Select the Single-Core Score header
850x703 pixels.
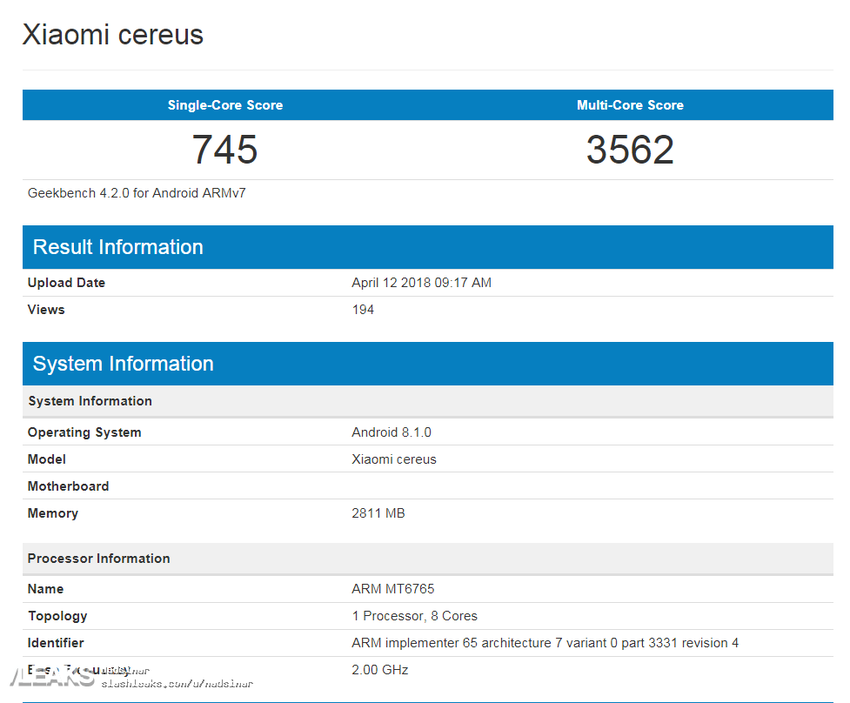(224, 105)
